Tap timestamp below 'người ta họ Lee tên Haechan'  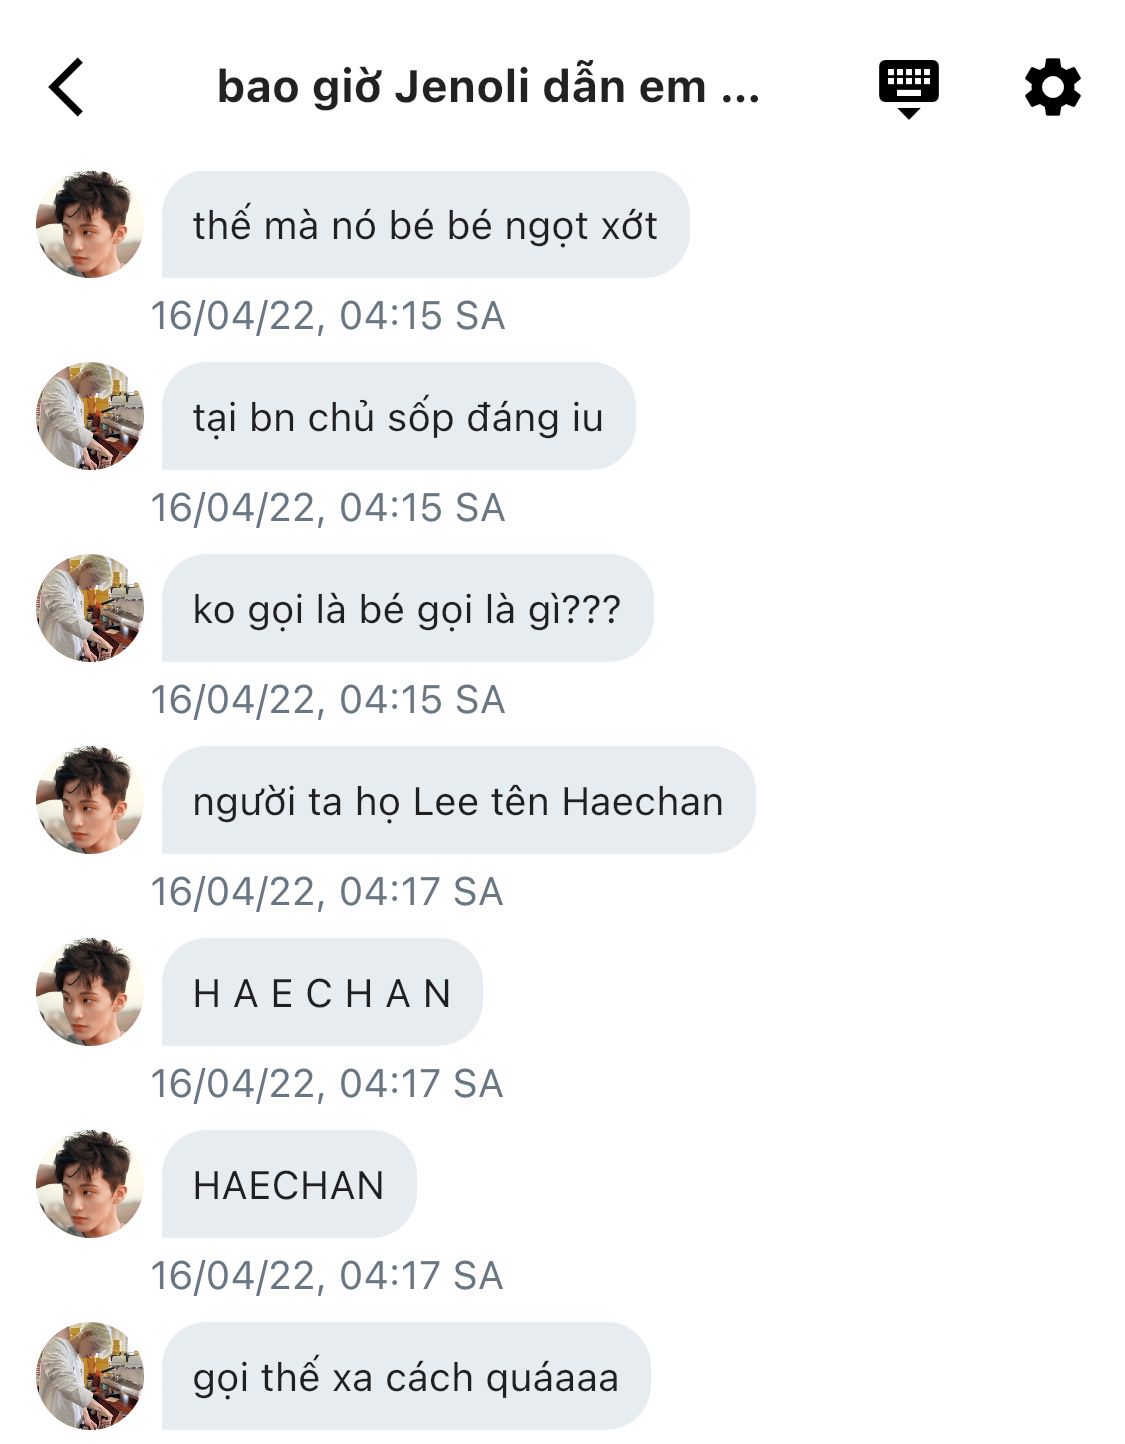click(x=327, y=892)
